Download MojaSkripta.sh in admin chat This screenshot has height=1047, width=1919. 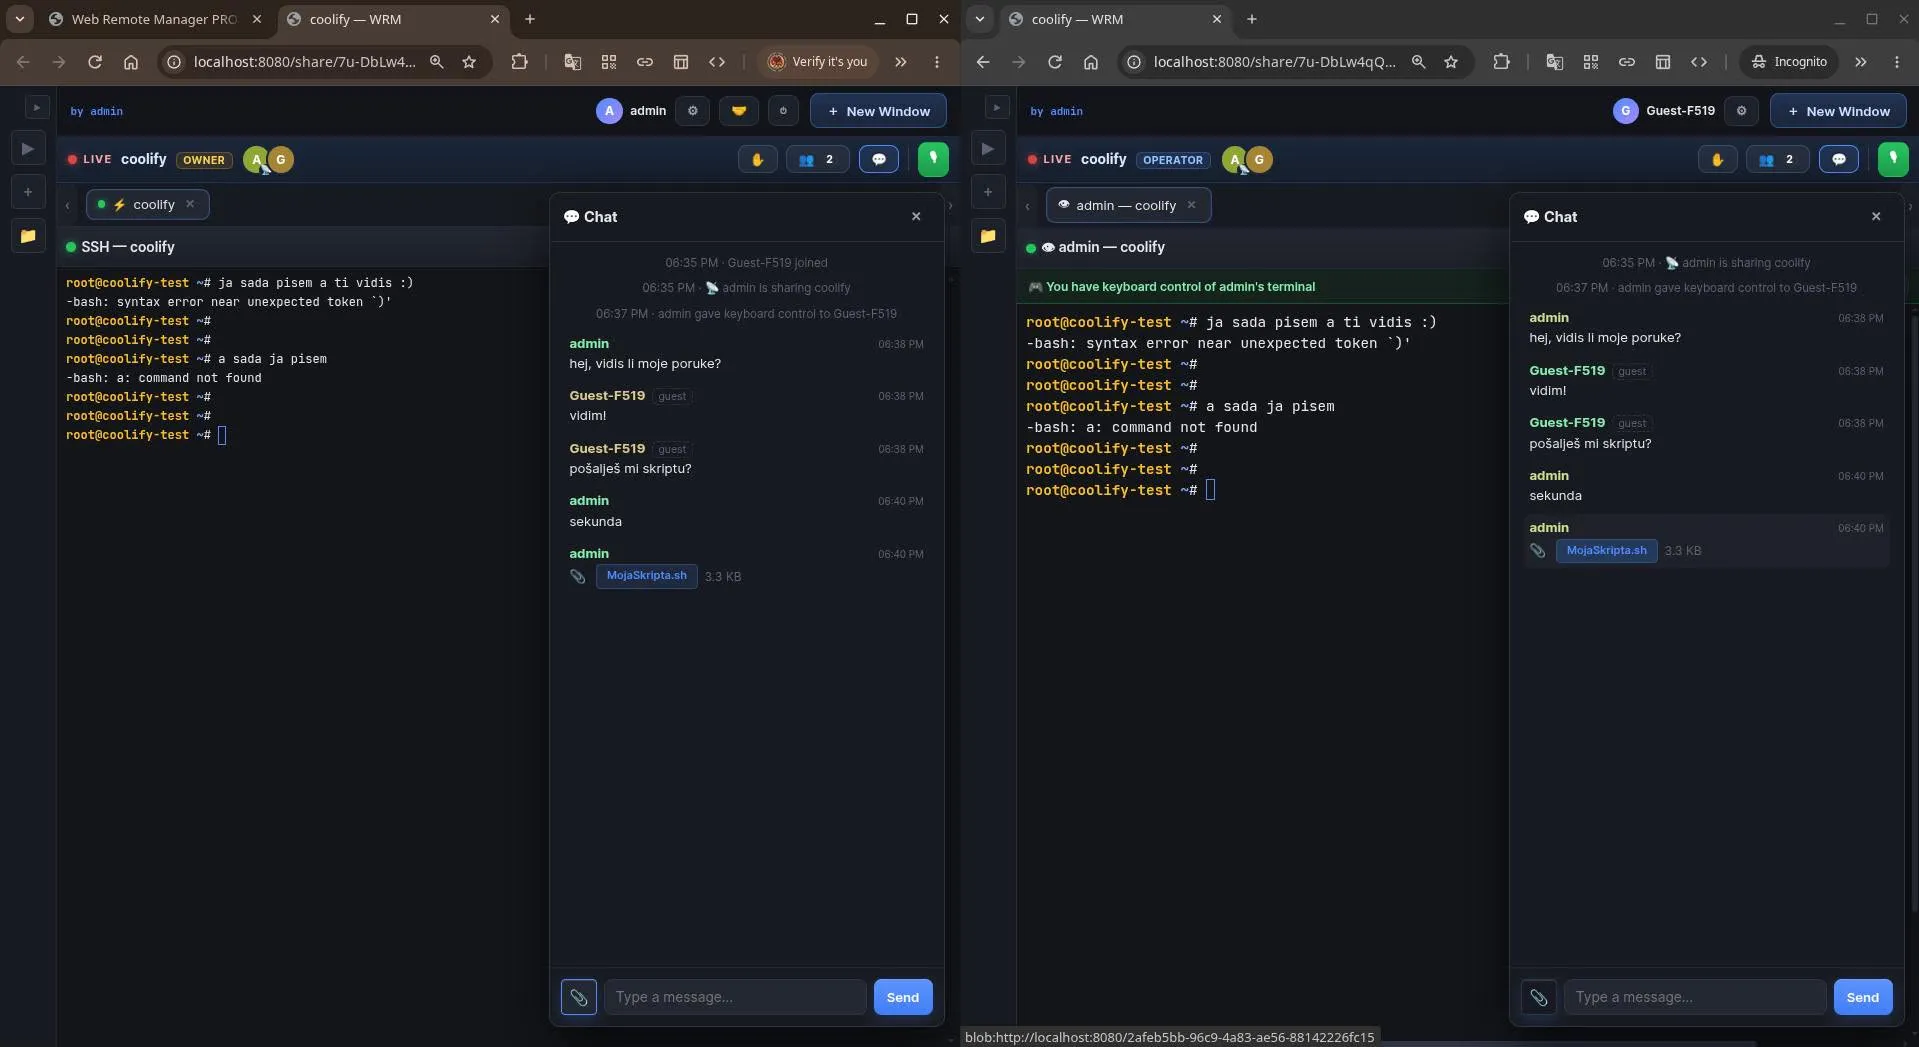point(647,576)
